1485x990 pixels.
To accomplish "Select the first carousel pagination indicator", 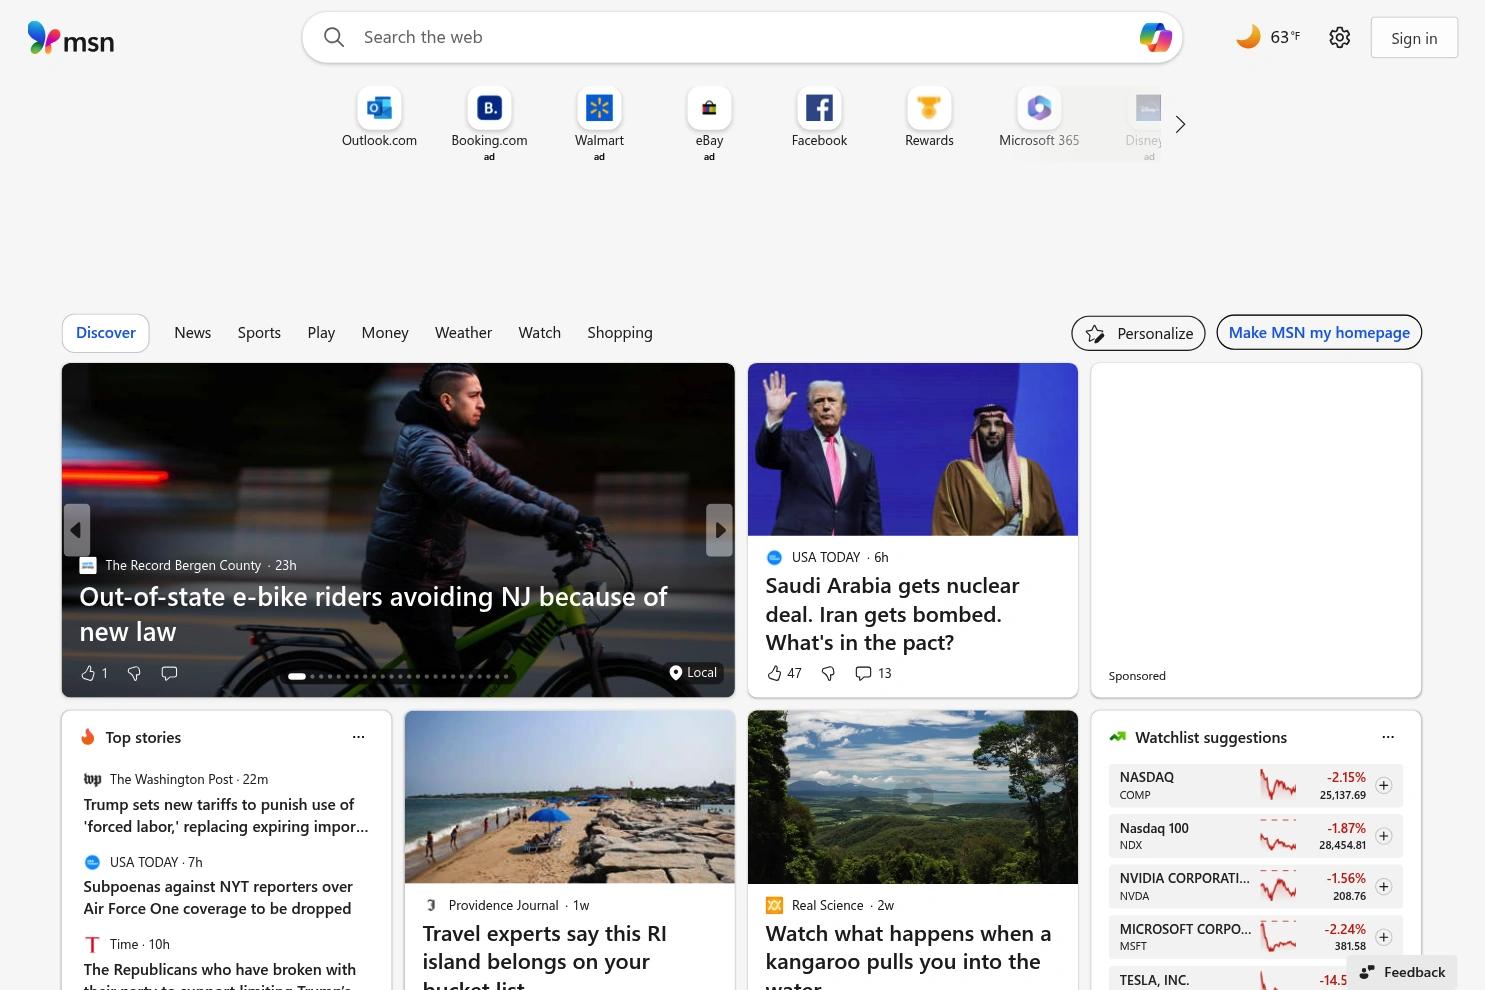I will pyautogui.click(x=297, y=676).
